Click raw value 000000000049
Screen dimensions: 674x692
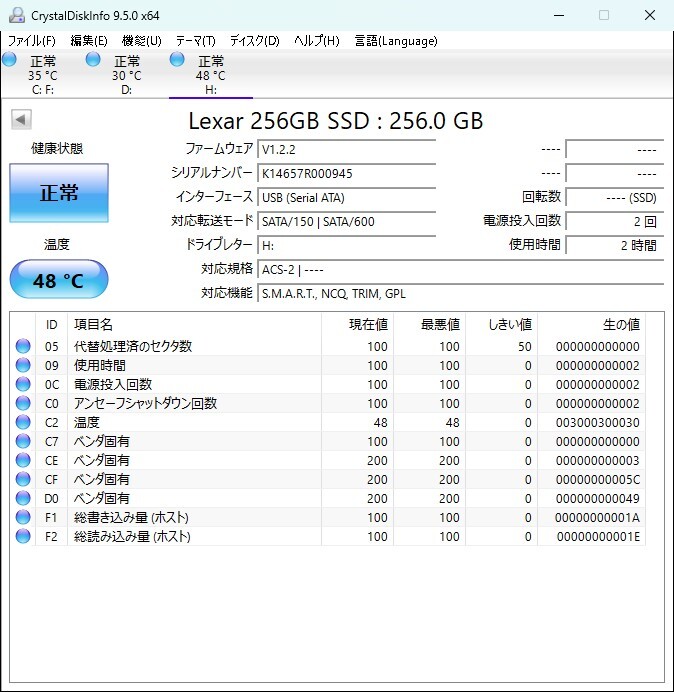[598, 498]
